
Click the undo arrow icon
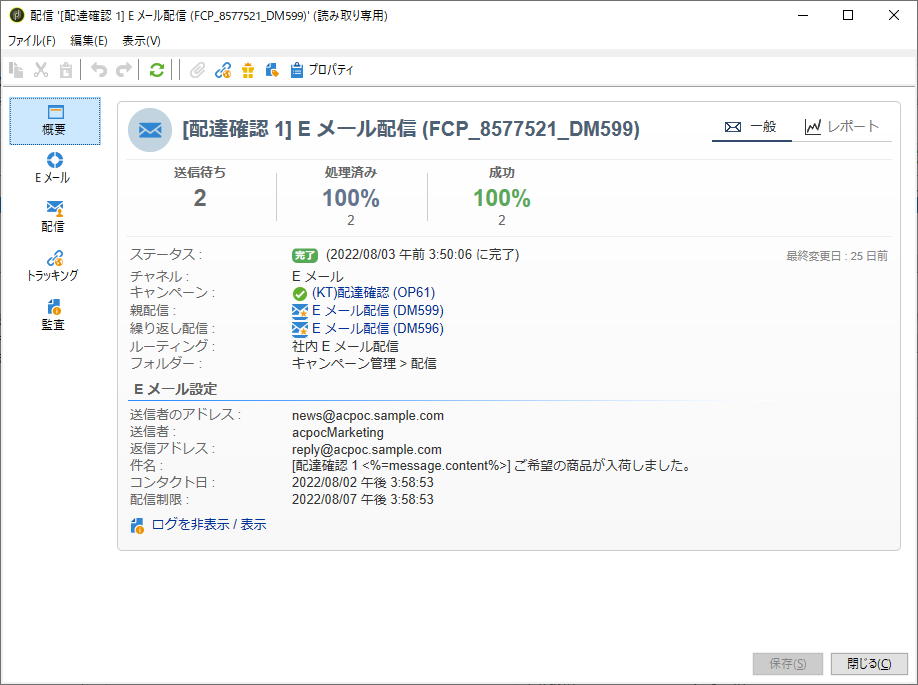tap(99, 70)
